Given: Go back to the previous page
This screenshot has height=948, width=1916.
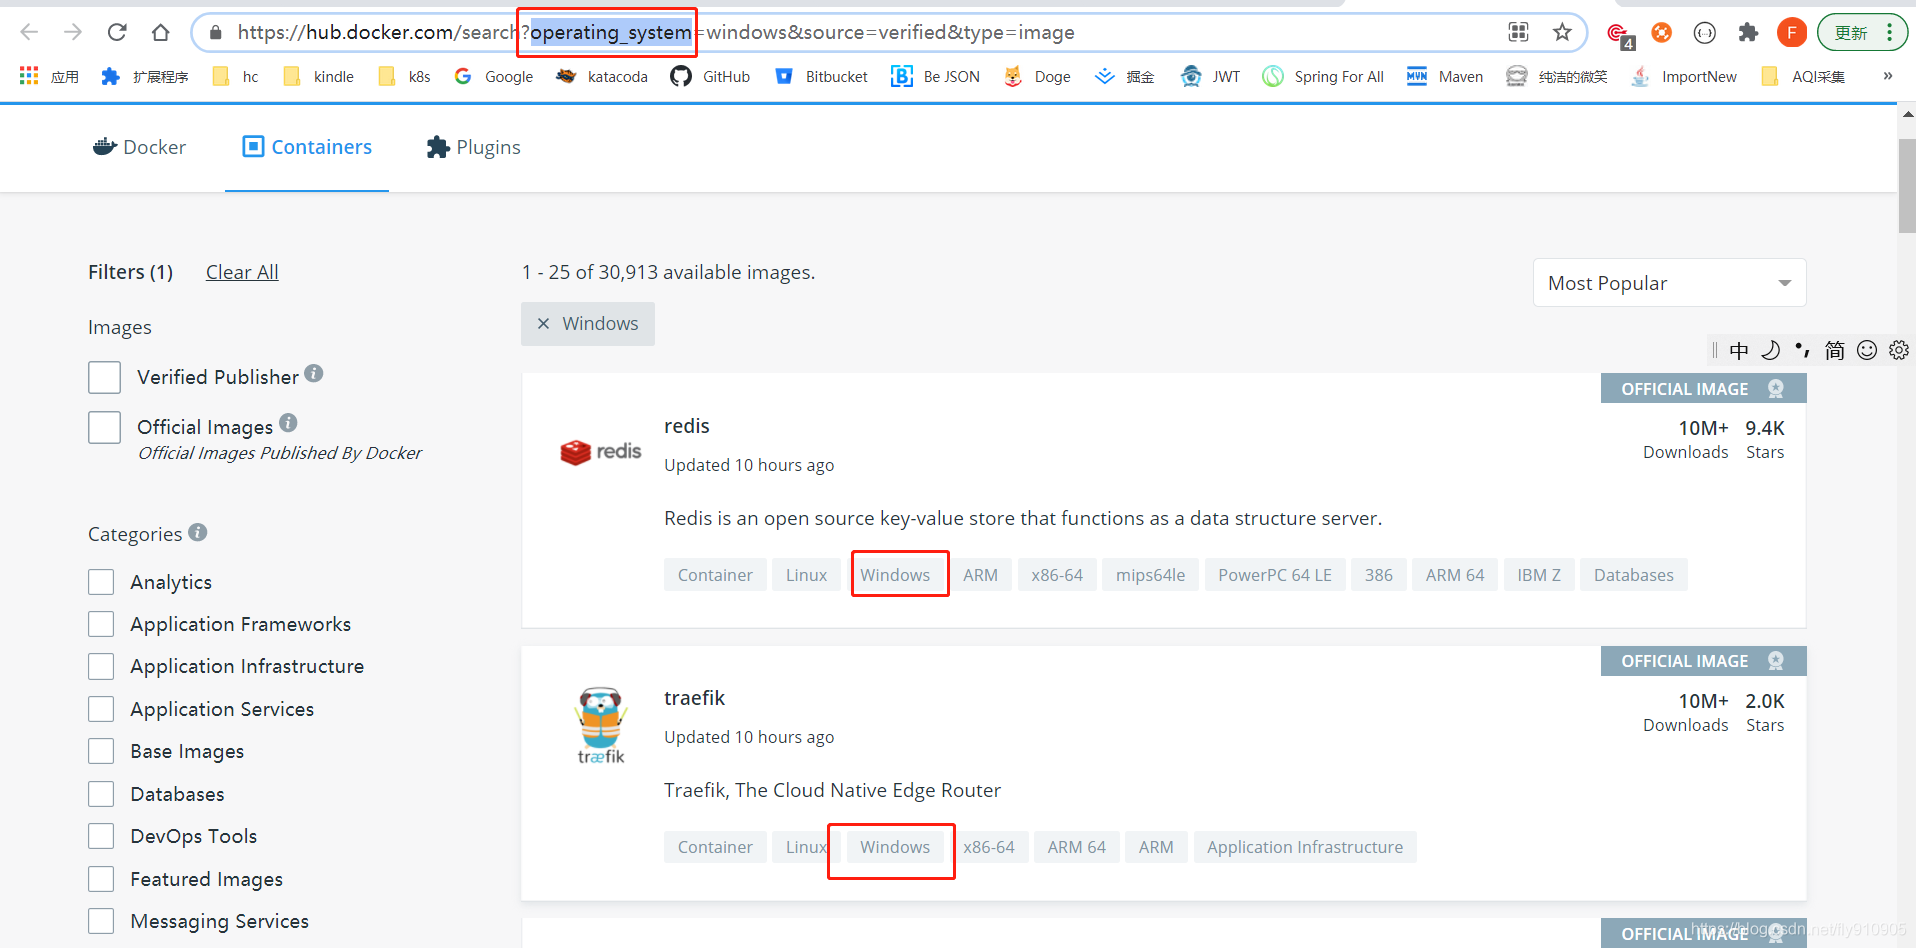Looking at the screenshot, I should (29, 32).
